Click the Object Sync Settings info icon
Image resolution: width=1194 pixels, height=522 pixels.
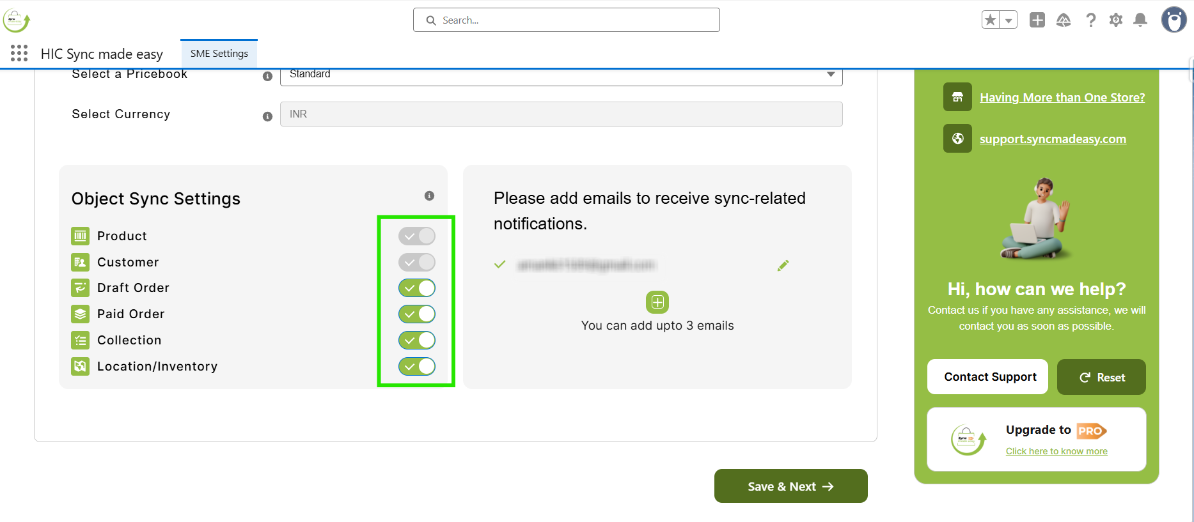(429, 196)
